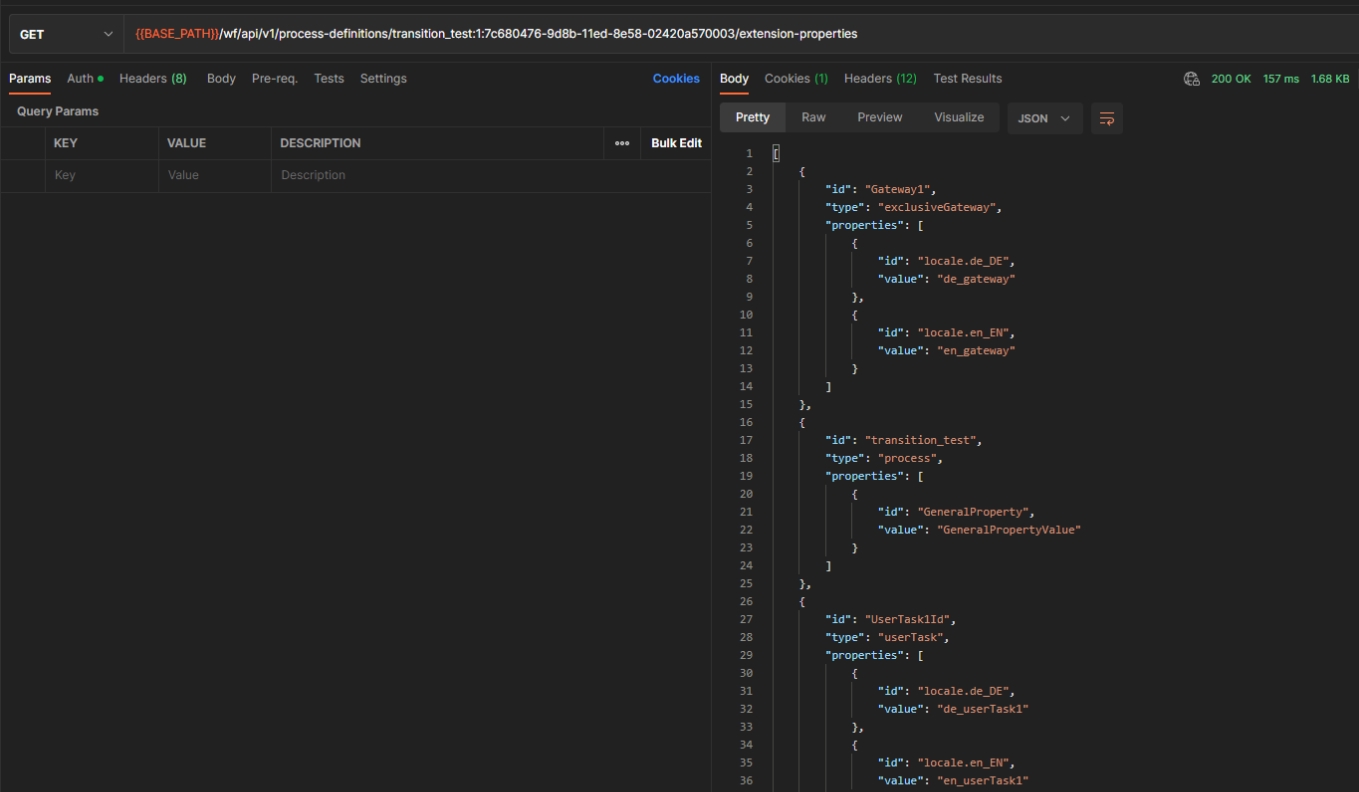The height and width of the screenshot is (792, 1359).
Task: Open the GET method dropdown
Action: coord(66,34)
